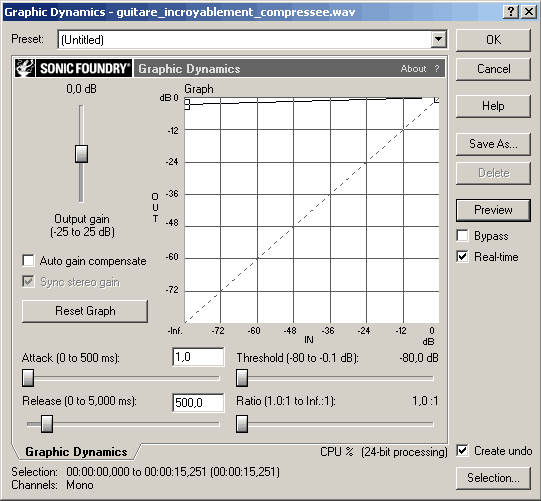Click the Attack slider handle

click(x=28, y=378)
